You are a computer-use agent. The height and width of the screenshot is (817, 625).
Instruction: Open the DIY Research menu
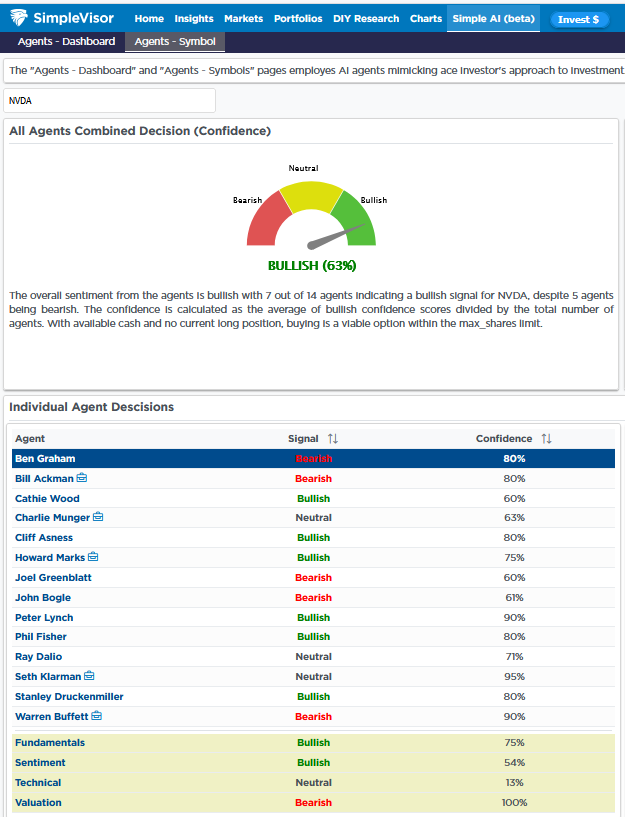click(366, 18)
